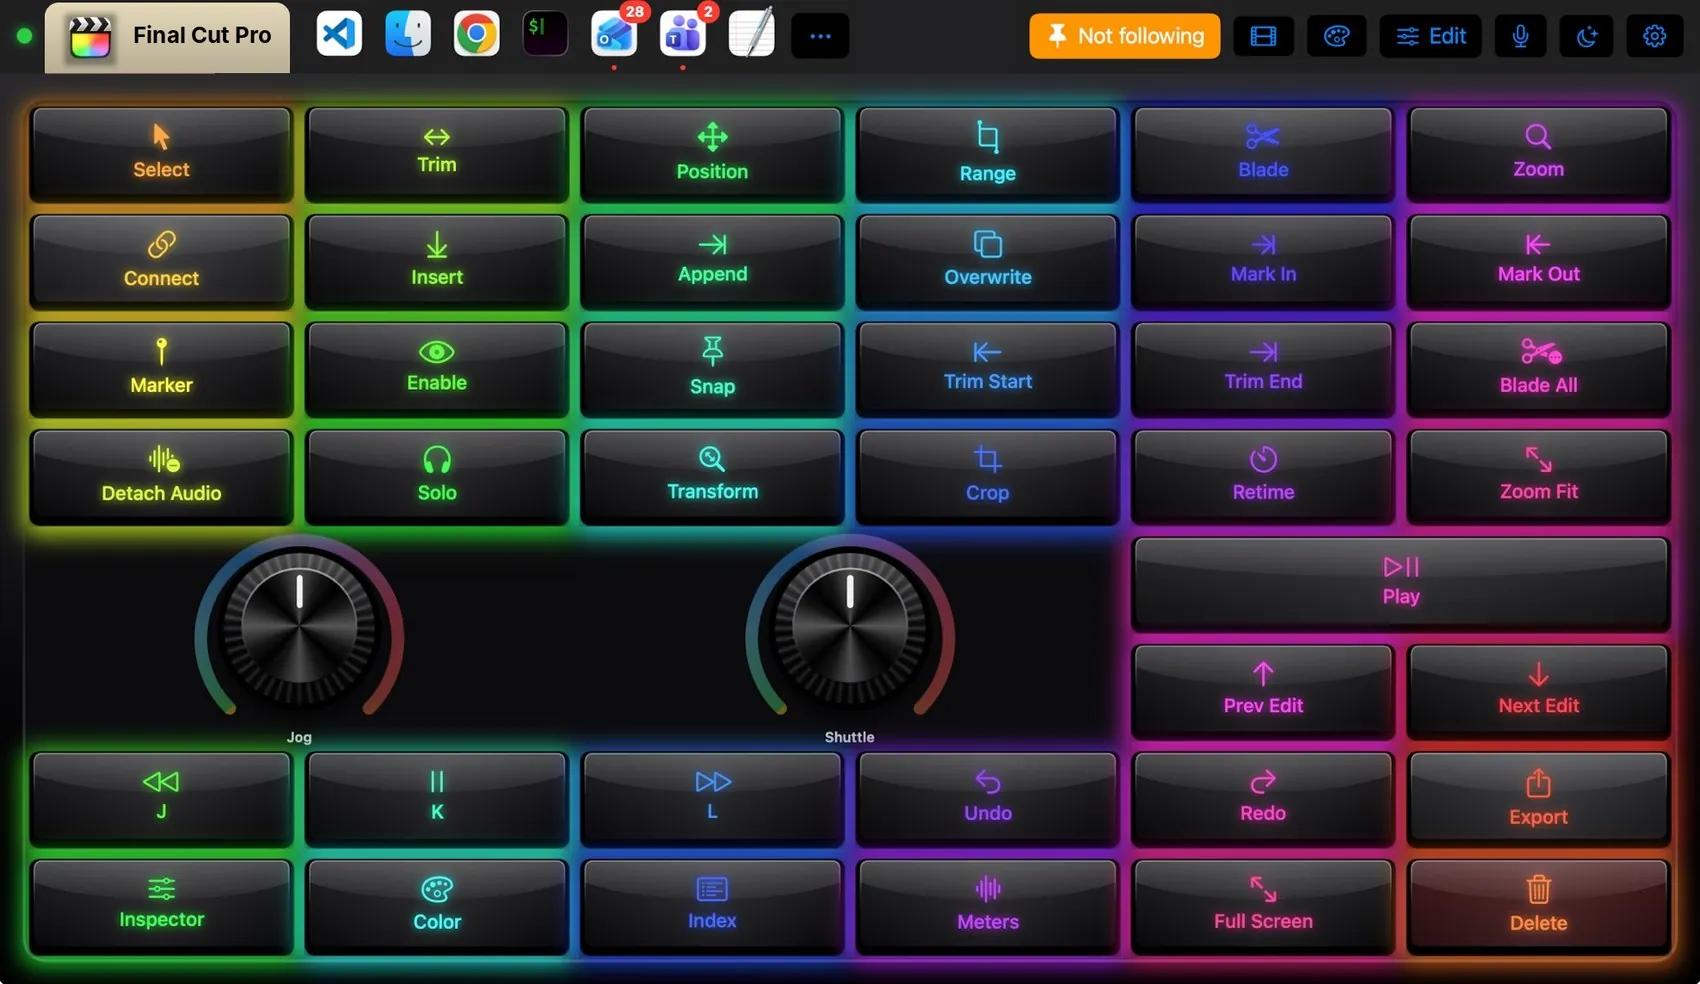Screen dimensions: 1700x984
Task: Click the Delete trash button
Action: coord(1538,906)
